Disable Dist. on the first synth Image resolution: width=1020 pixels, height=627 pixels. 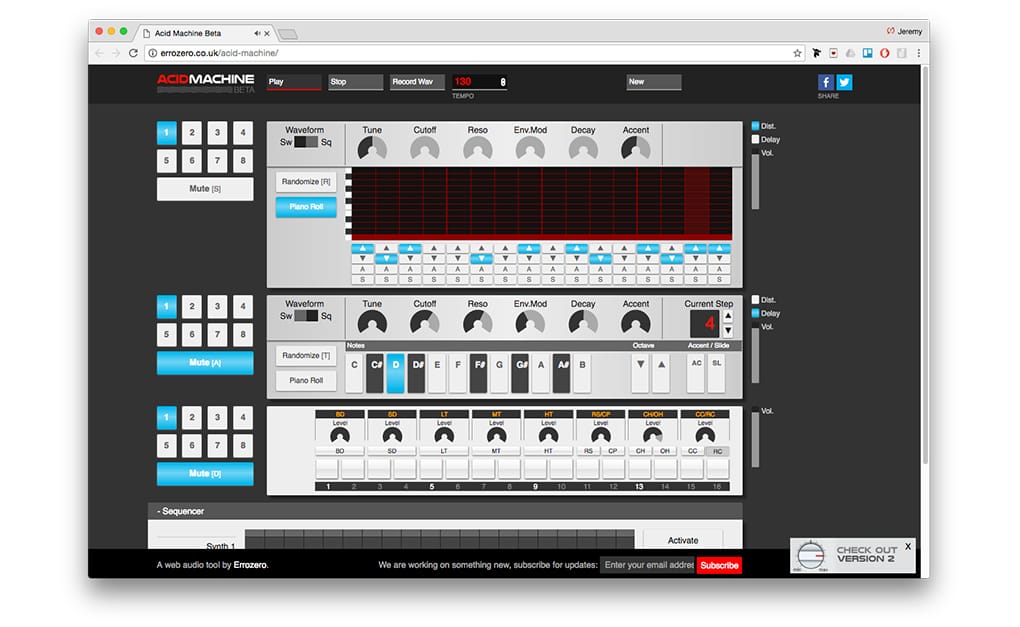click(x=756, y=126)
